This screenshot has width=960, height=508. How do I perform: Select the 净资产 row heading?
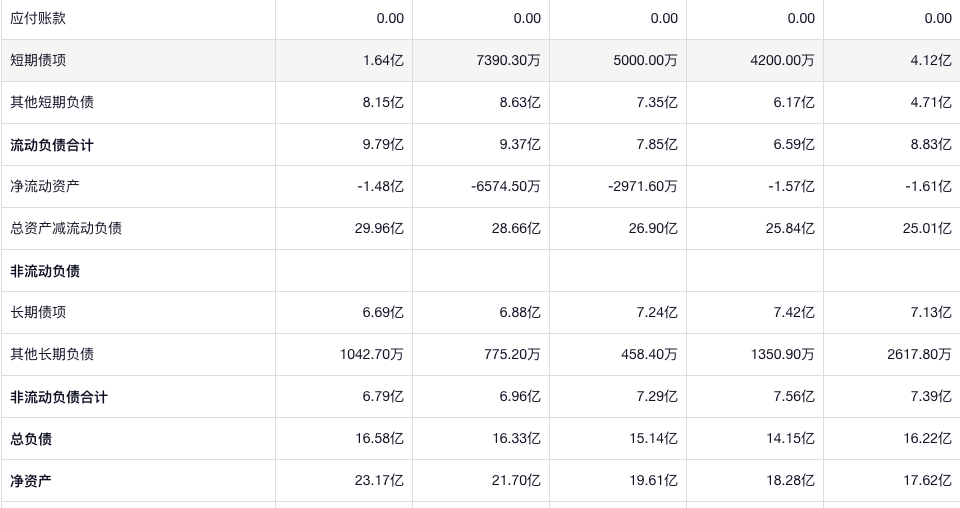pyautogui.click(x=31, y=481)
